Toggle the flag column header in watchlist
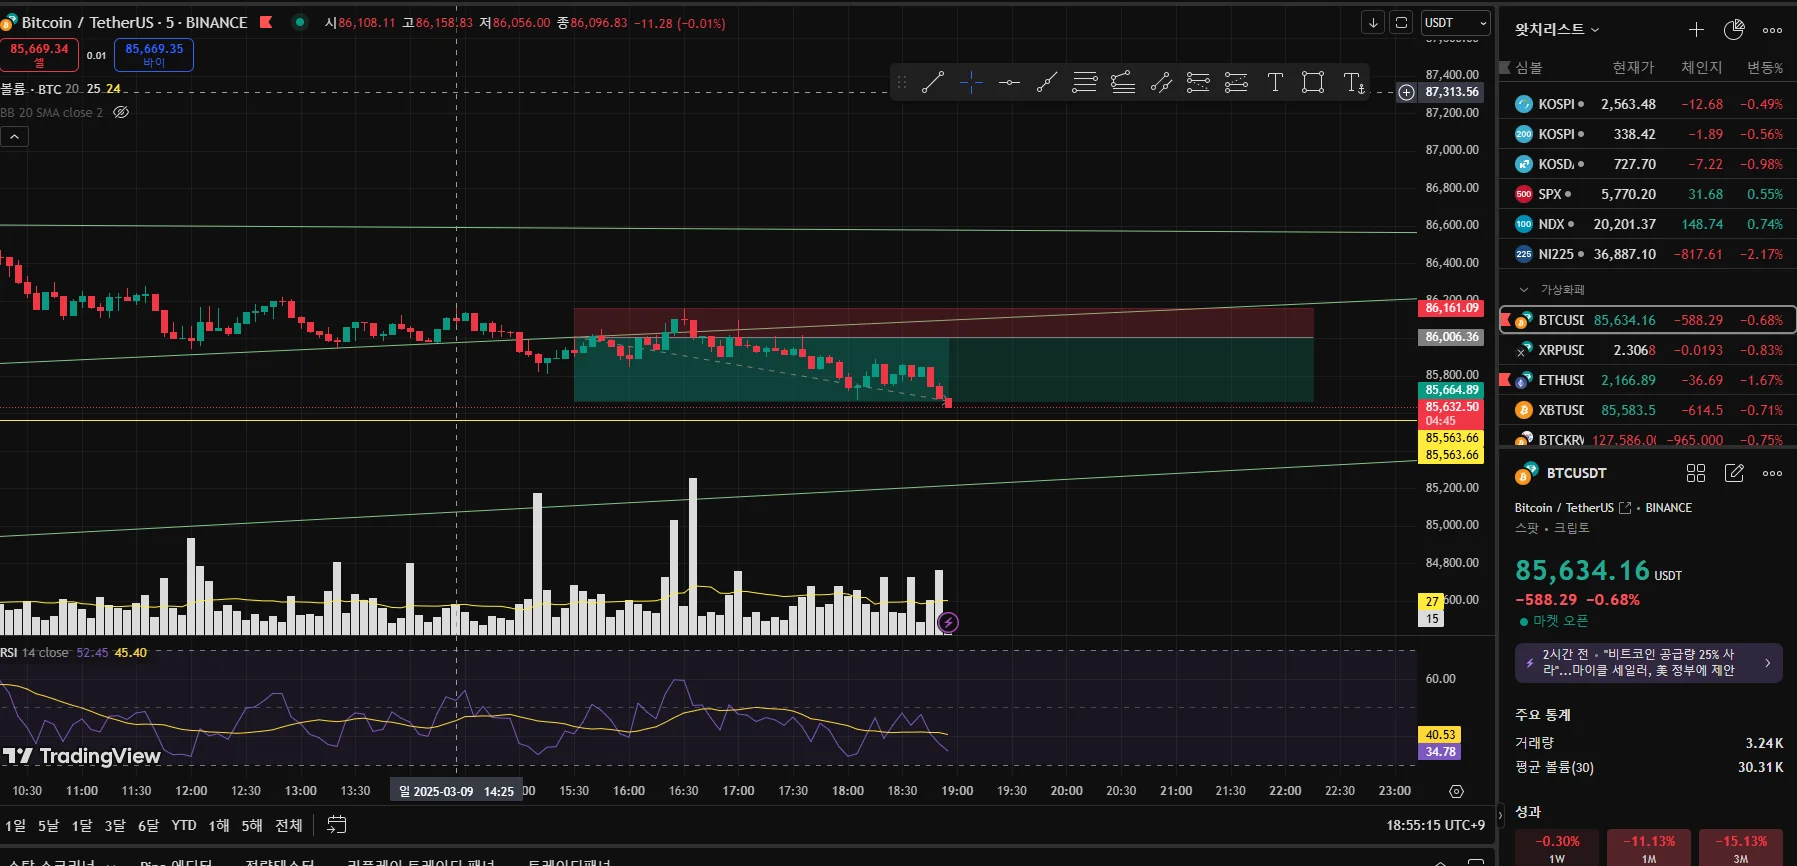This screenshot has width=1797, height=866. pyautogui.click(x=1505, y=67)
